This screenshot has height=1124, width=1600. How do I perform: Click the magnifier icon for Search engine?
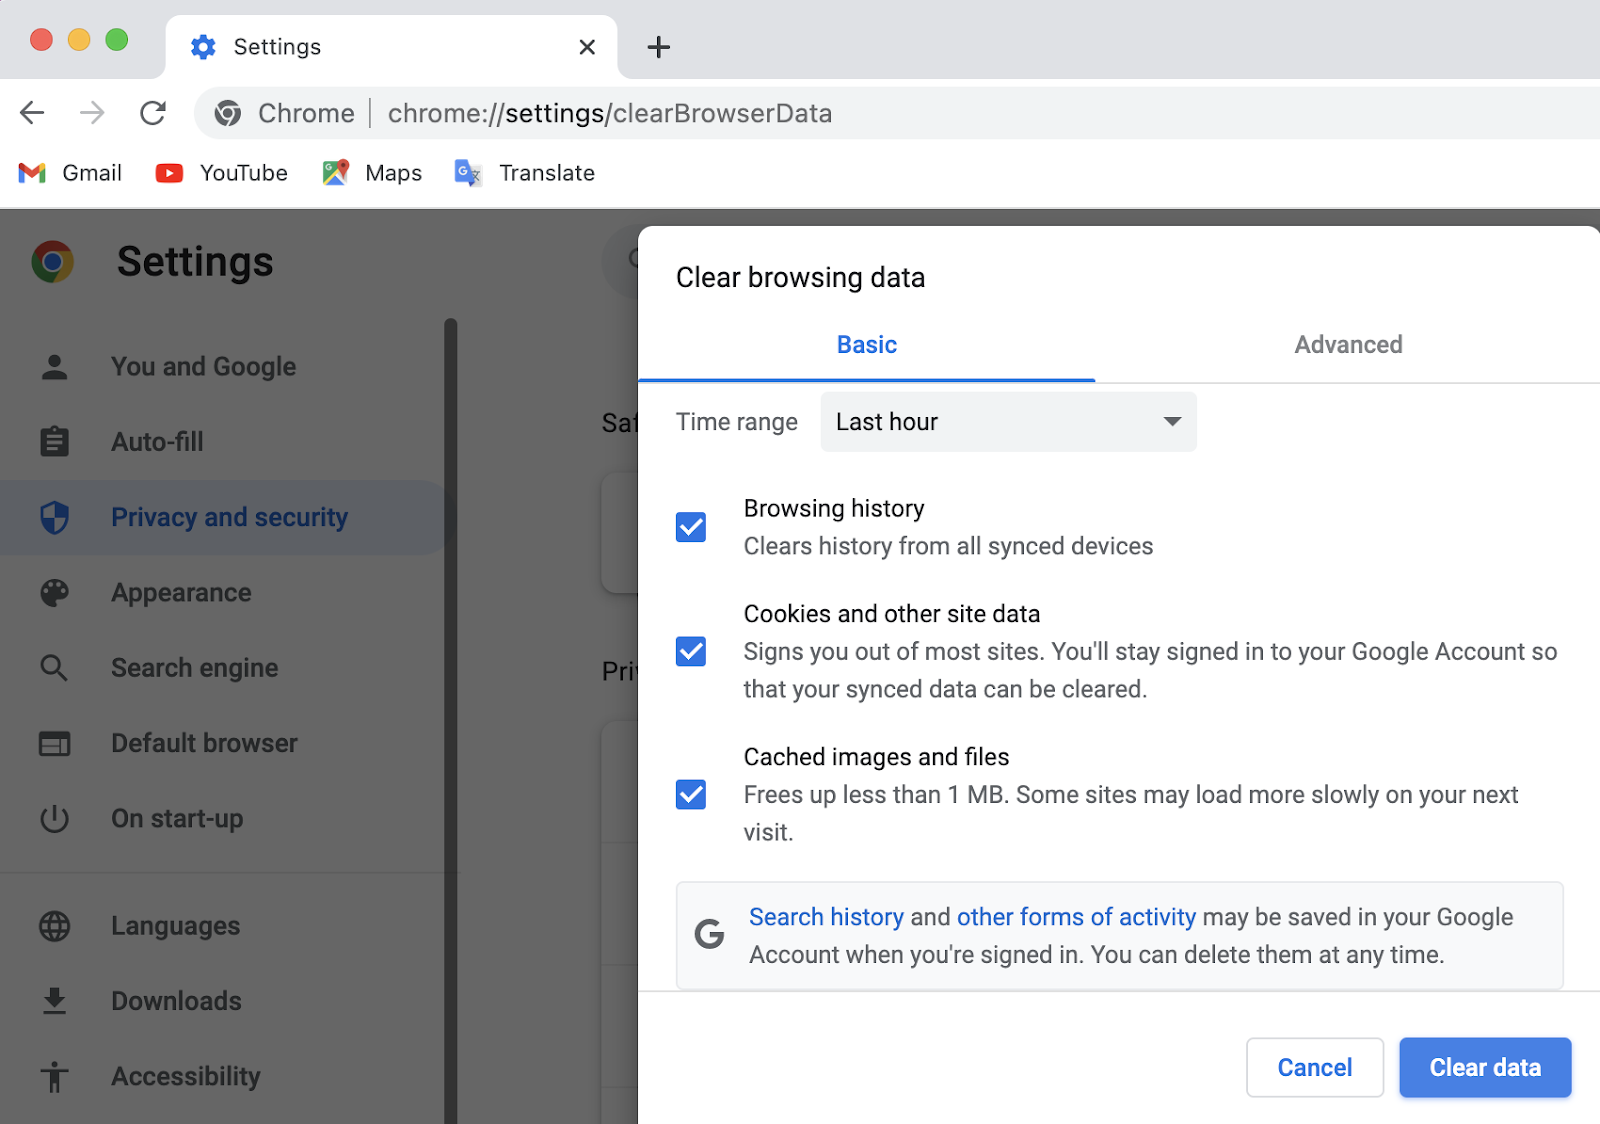tap(55, 668)
